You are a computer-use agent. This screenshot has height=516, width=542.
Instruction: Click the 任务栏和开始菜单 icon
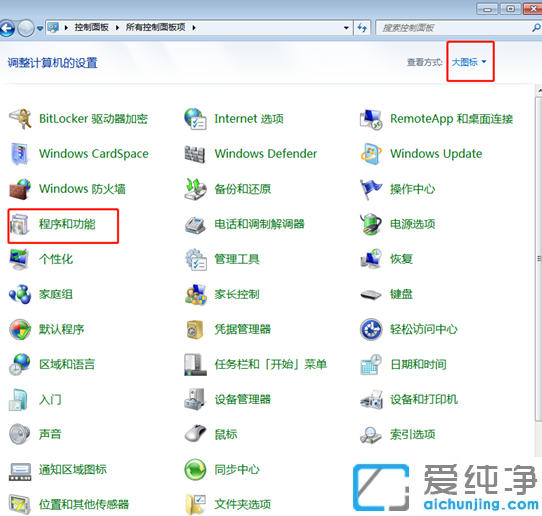195,365
